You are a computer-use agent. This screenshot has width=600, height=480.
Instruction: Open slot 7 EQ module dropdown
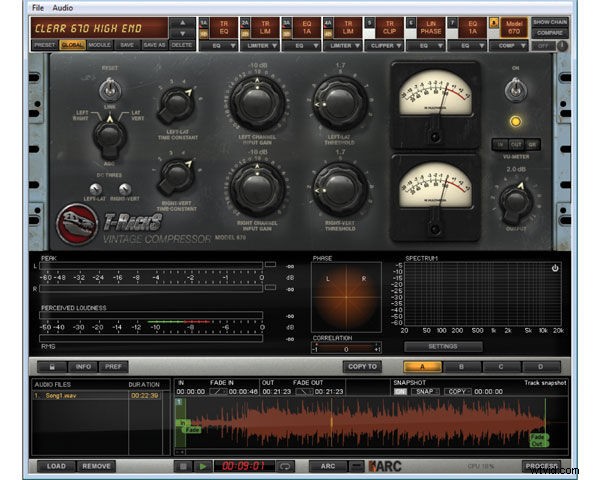click(466, 46)
